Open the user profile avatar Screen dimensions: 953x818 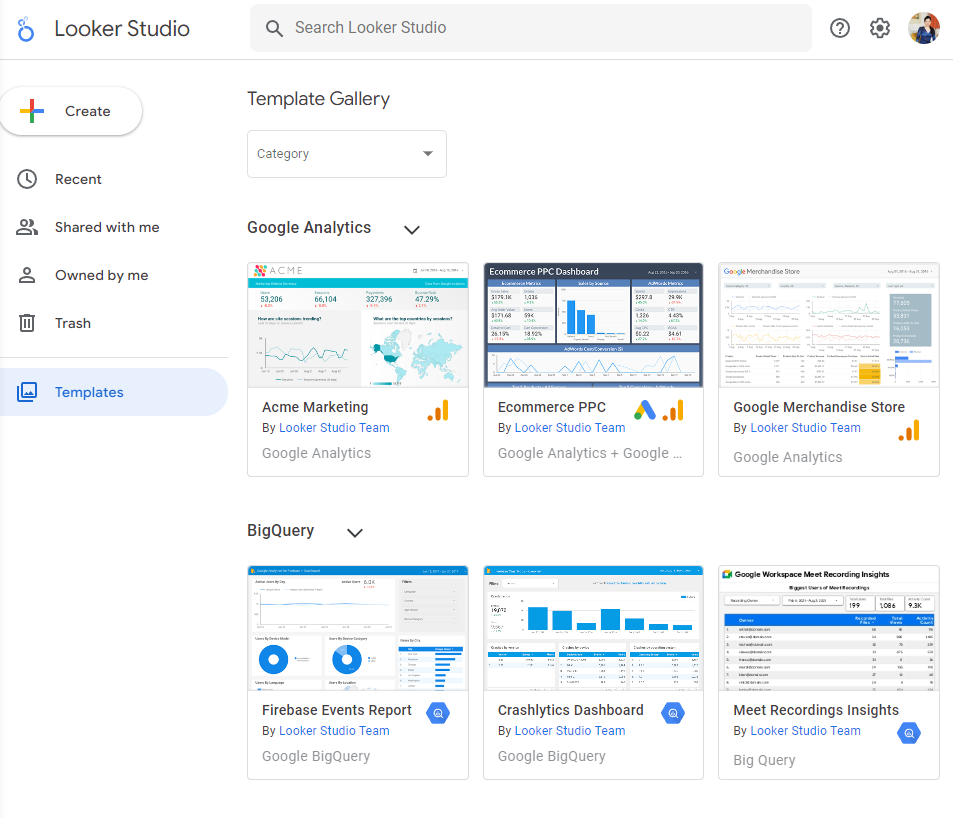point(923,28)
